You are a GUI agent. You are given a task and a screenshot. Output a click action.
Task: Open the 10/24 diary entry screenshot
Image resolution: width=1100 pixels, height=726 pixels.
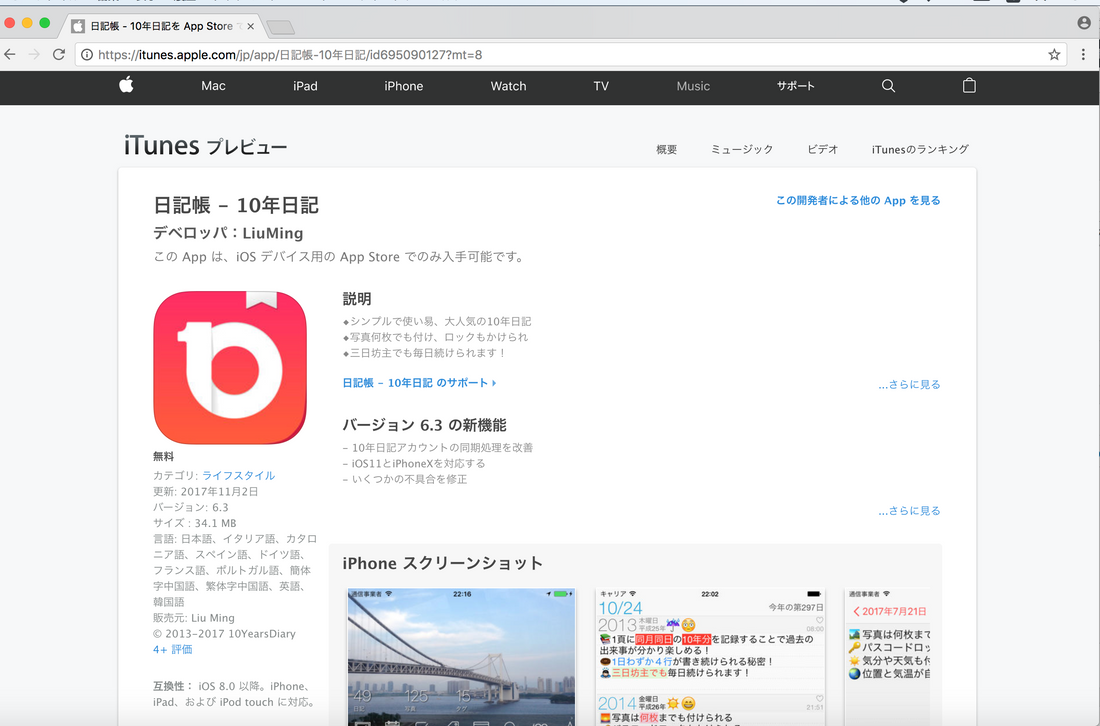711,657
